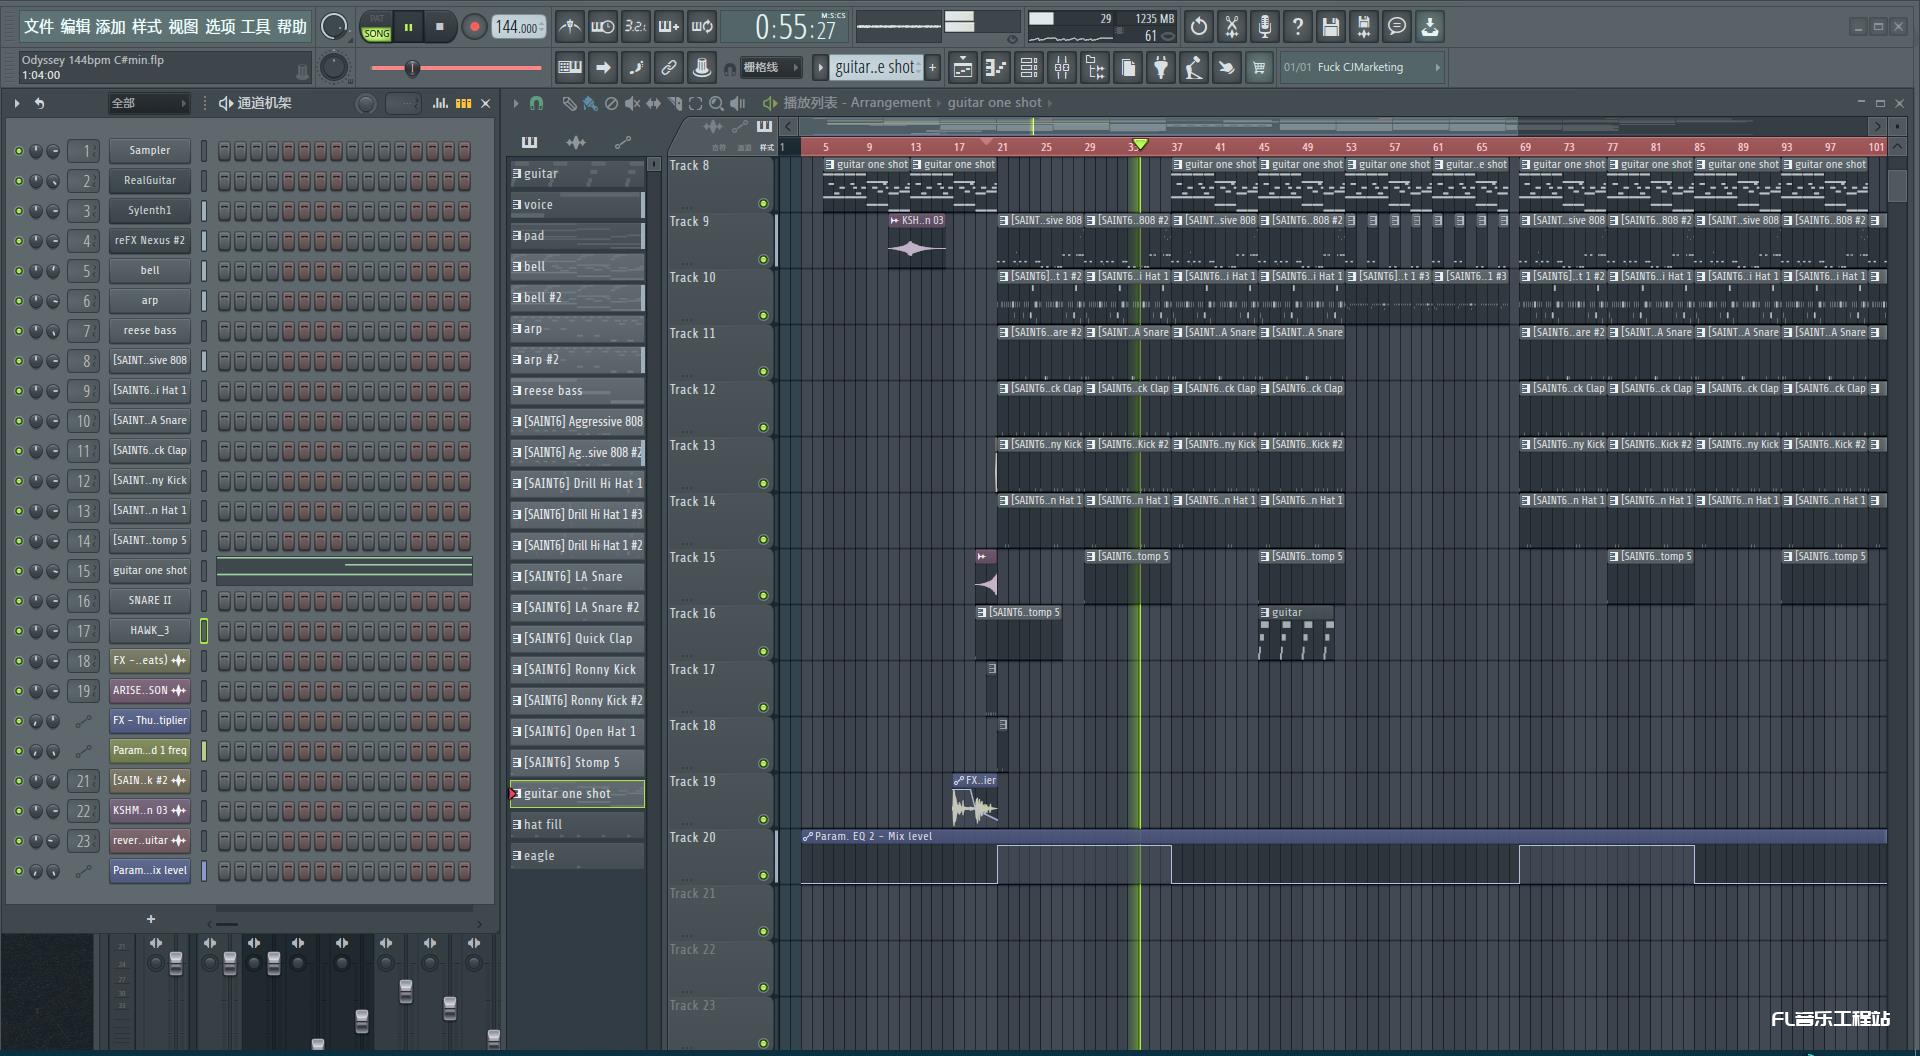1920x1056 pixels.
Task: Select the playlist slice tool
Action: pyautogui.click(x=675, y=103)
